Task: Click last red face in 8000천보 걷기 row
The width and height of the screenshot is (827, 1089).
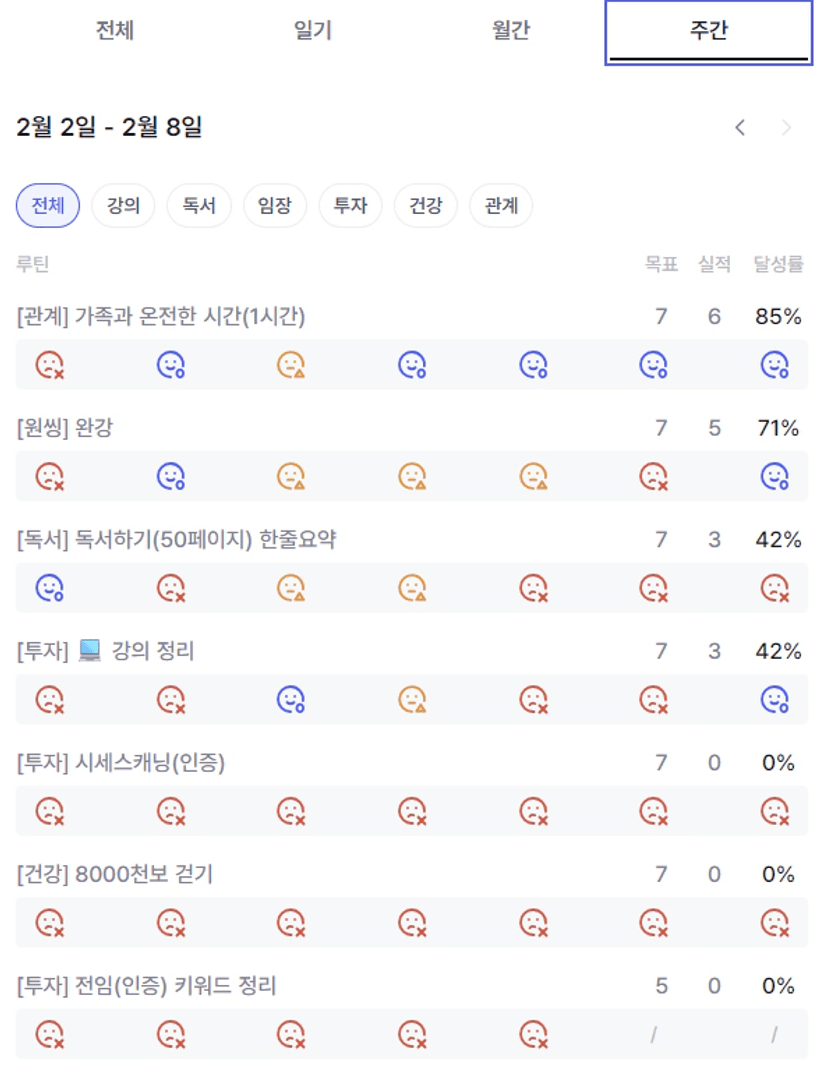Action: click(x=775, y=923)
